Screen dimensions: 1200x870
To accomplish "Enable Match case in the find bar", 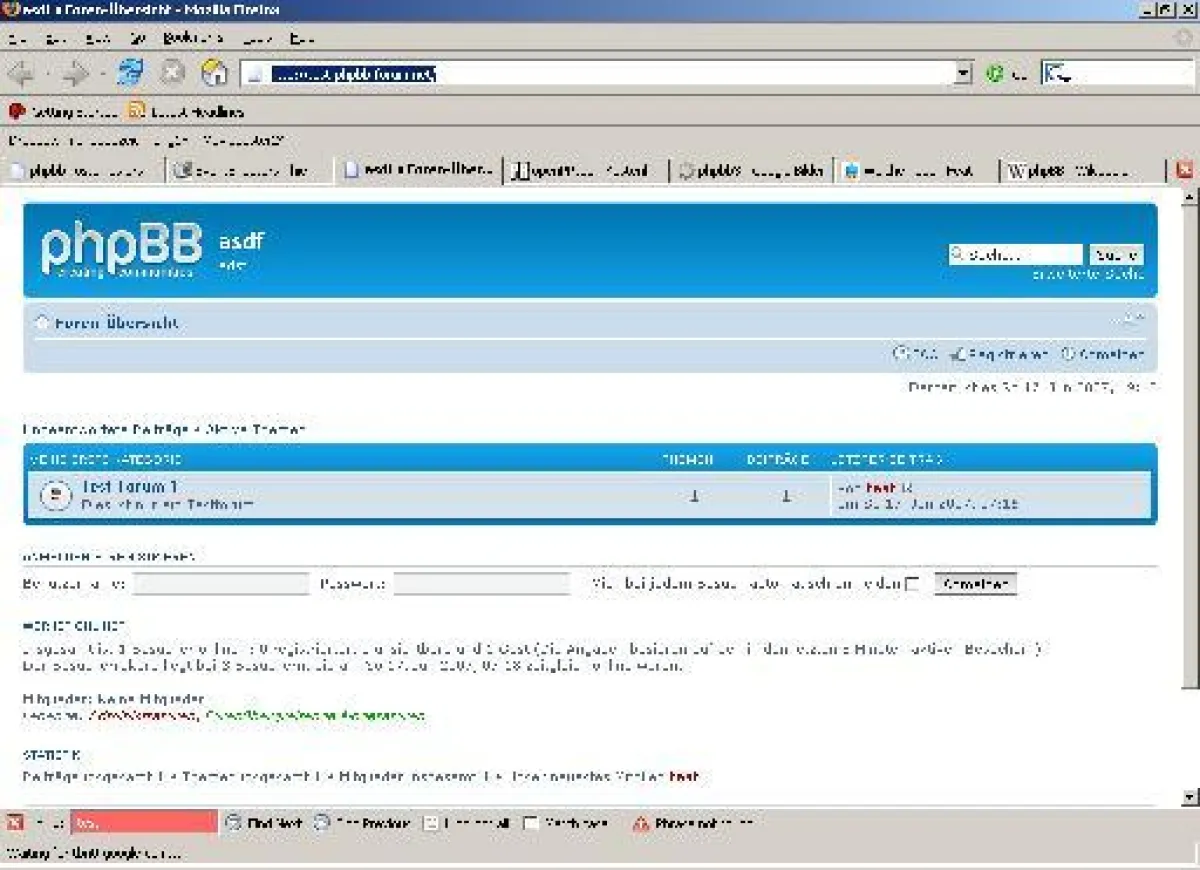I will [532, 822].
